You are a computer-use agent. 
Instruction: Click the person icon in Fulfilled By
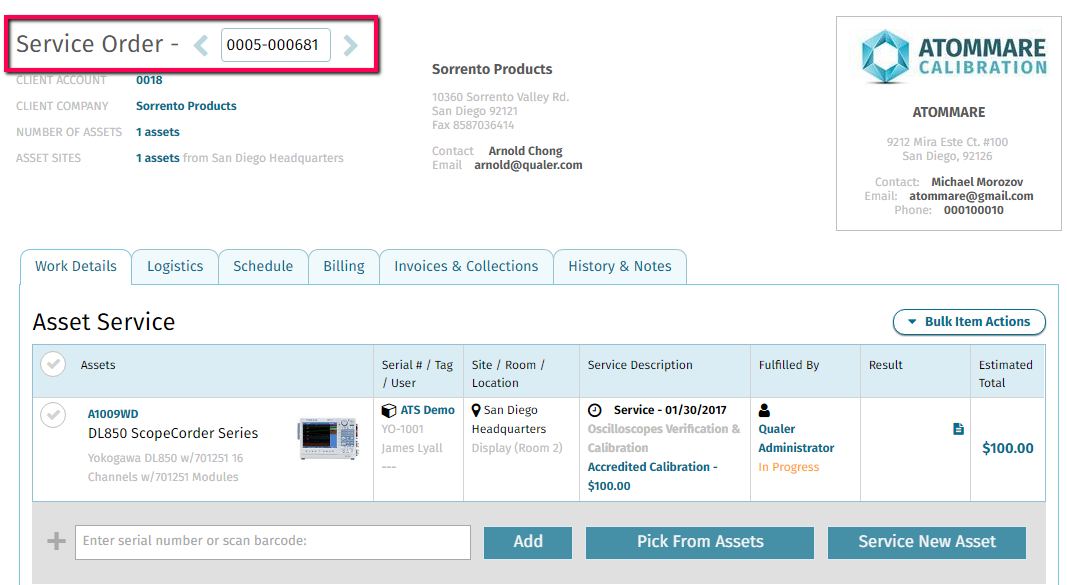click(x=764, y=410)
